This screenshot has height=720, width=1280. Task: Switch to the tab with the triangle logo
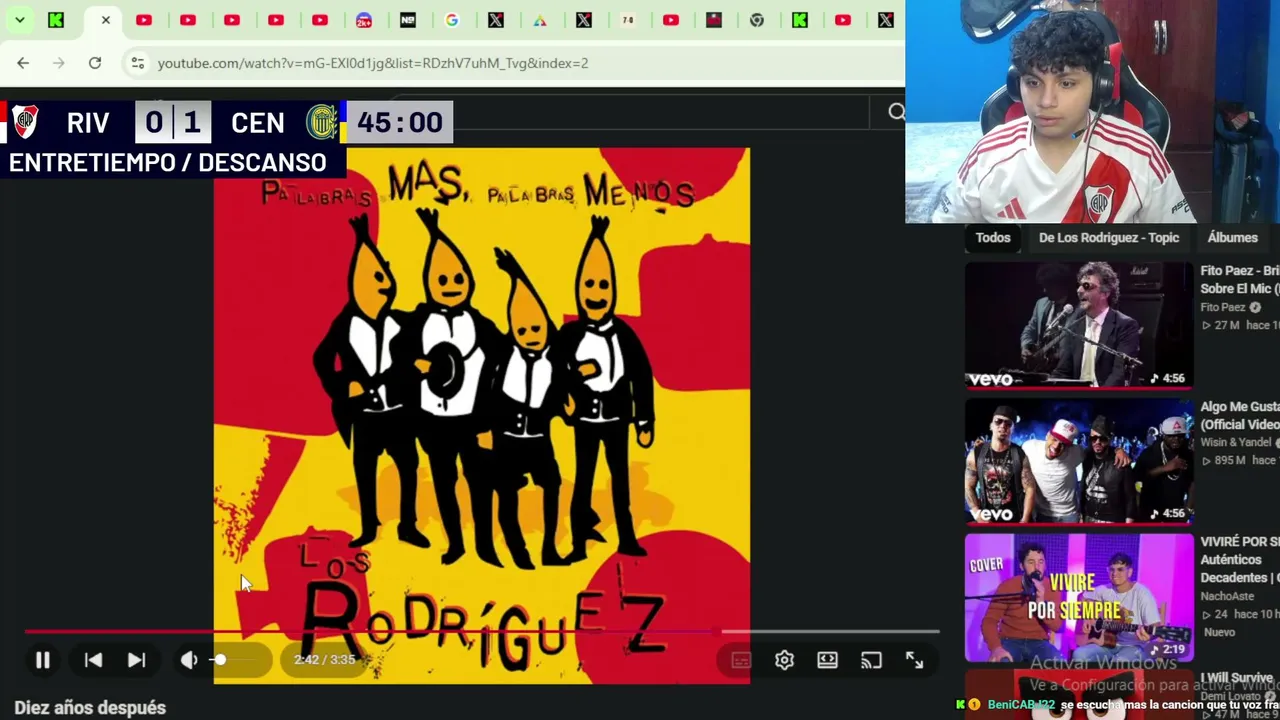[540, 20]
